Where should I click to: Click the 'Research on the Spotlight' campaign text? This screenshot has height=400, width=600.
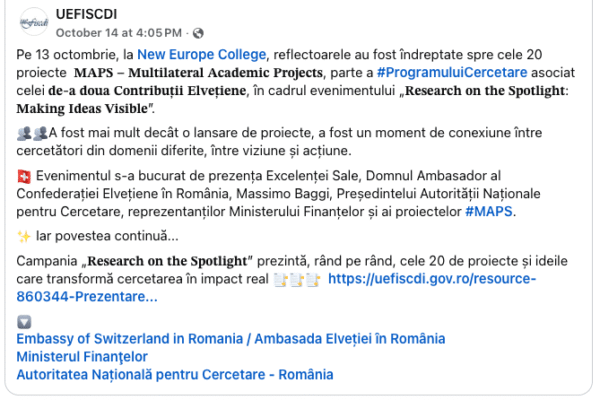pos(167,261)
